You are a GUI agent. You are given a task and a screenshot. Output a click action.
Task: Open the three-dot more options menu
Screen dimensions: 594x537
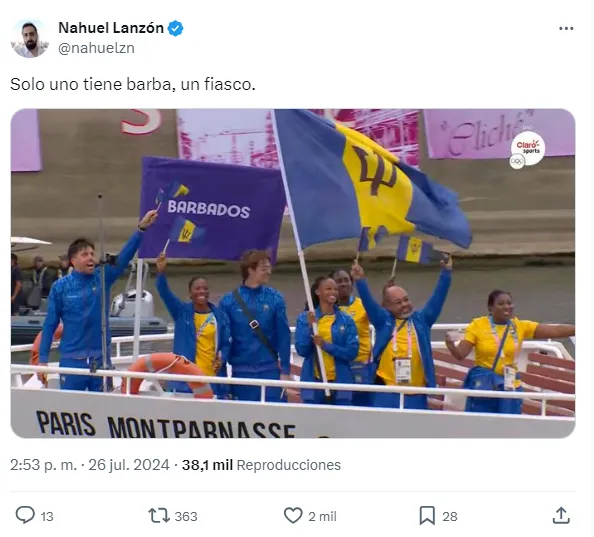click(566, 28)
